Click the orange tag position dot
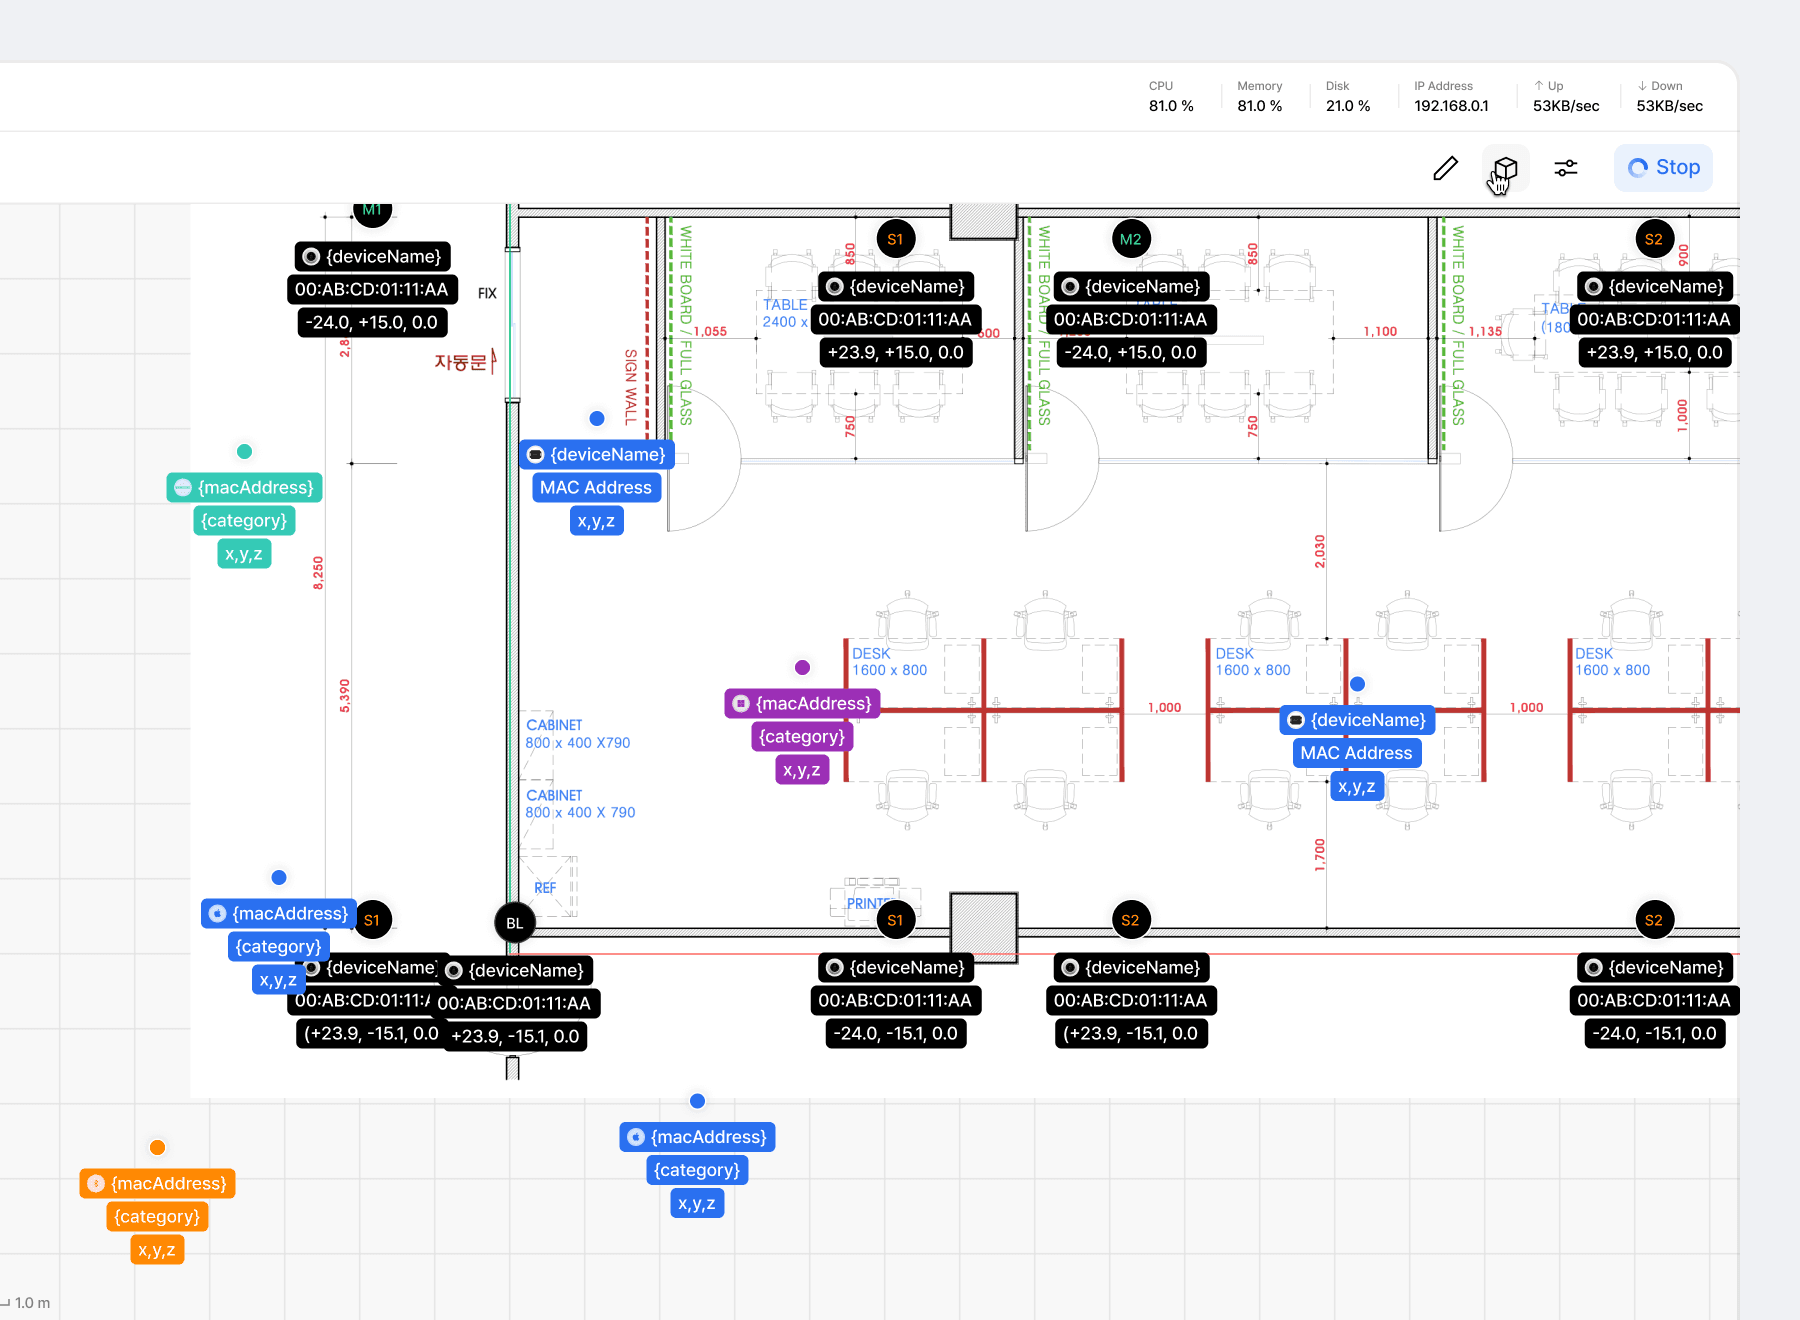This screenshot has height=1320, width=1800. [157, 1148]
